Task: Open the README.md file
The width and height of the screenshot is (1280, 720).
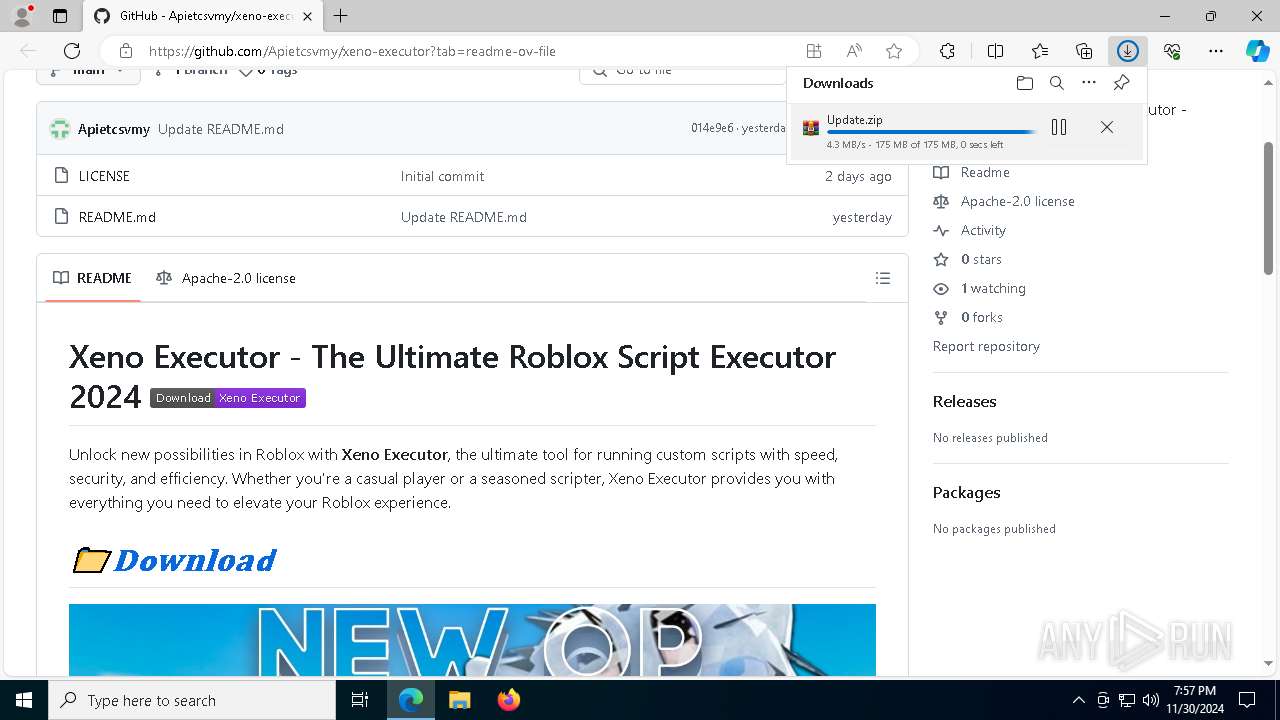Action: pos(117,217)
